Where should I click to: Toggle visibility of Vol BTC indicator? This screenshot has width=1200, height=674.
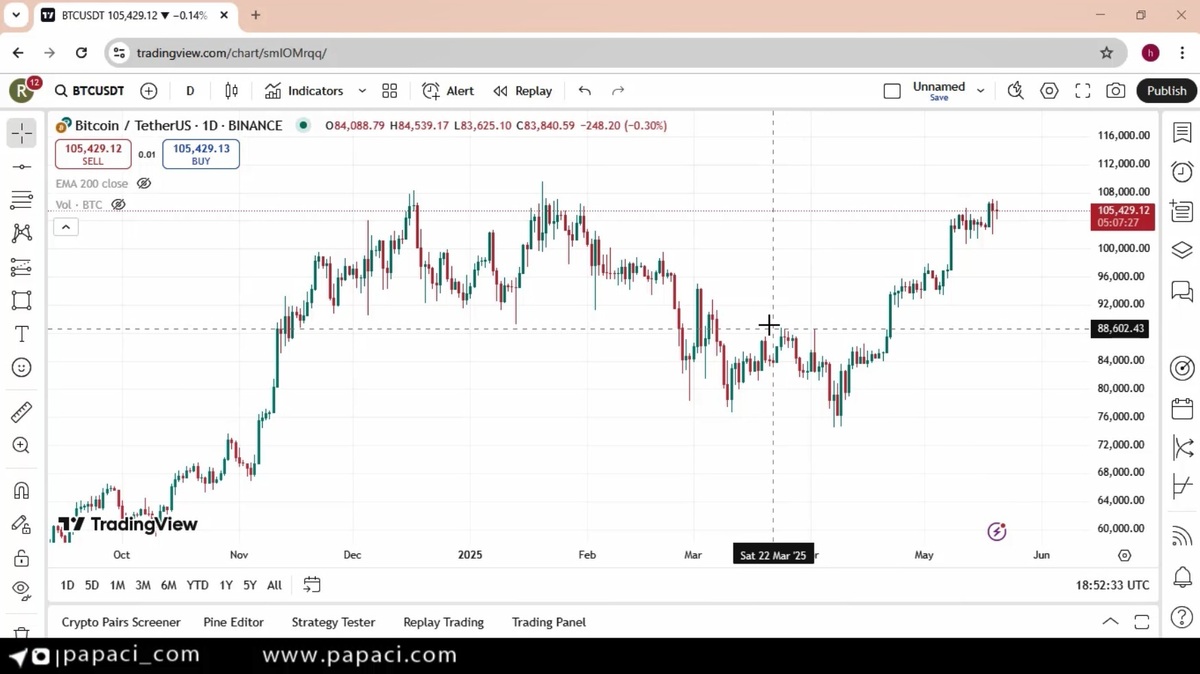118,205
